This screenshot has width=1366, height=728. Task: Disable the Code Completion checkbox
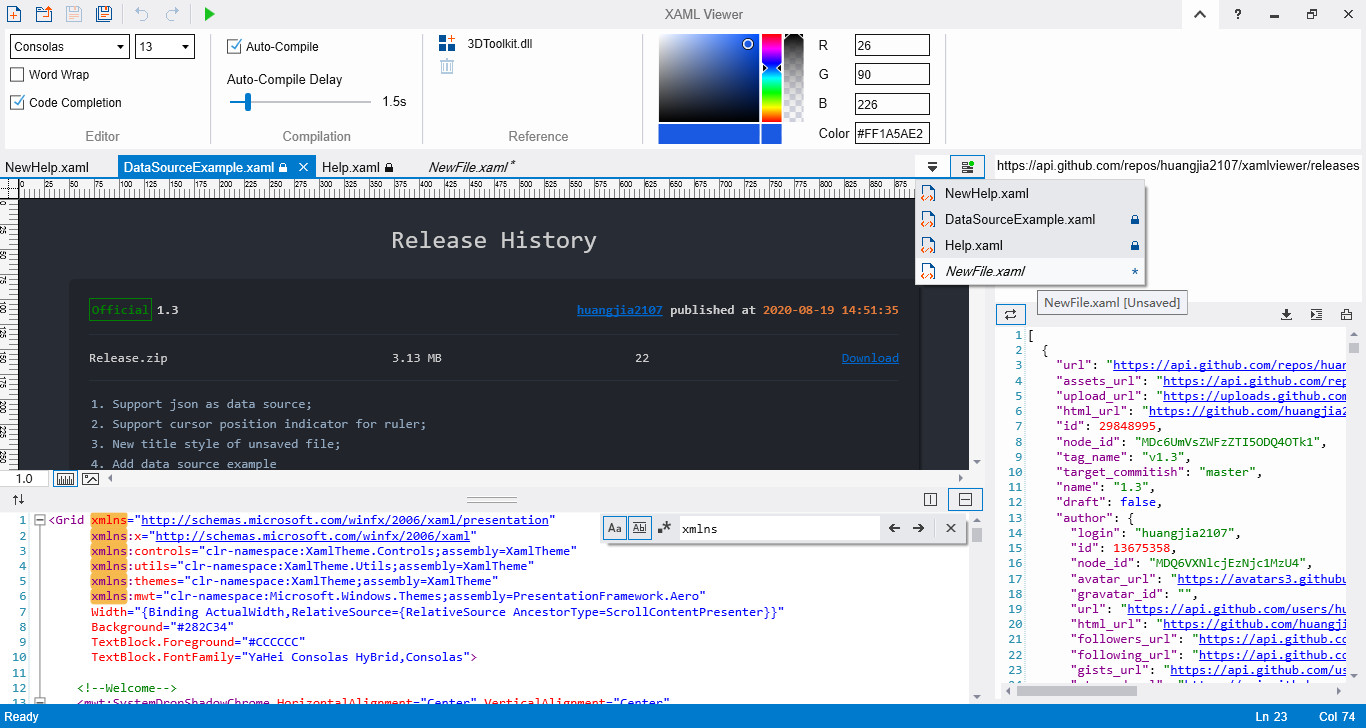18,103
